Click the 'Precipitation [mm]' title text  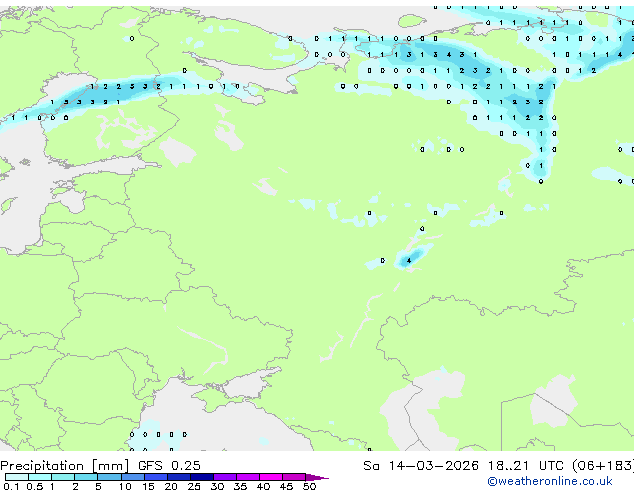pyautogui.click(x=65, y=466)
